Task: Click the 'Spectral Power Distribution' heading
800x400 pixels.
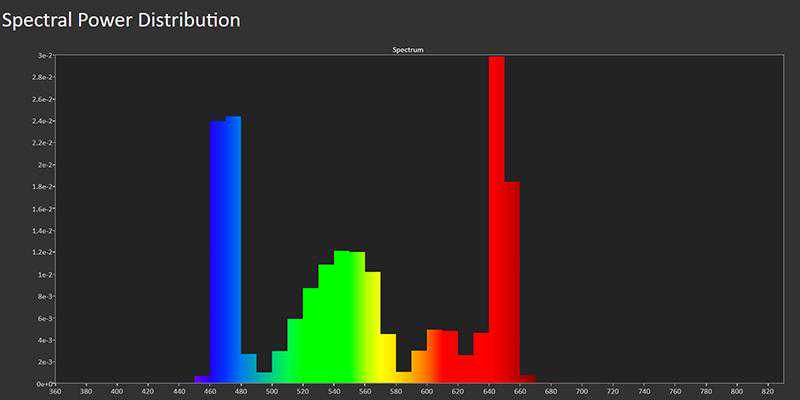Action: [121, 19]
